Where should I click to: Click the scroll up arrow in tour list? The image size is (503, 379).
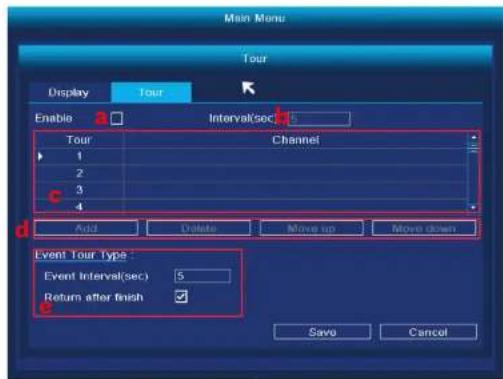pos(474,137)
